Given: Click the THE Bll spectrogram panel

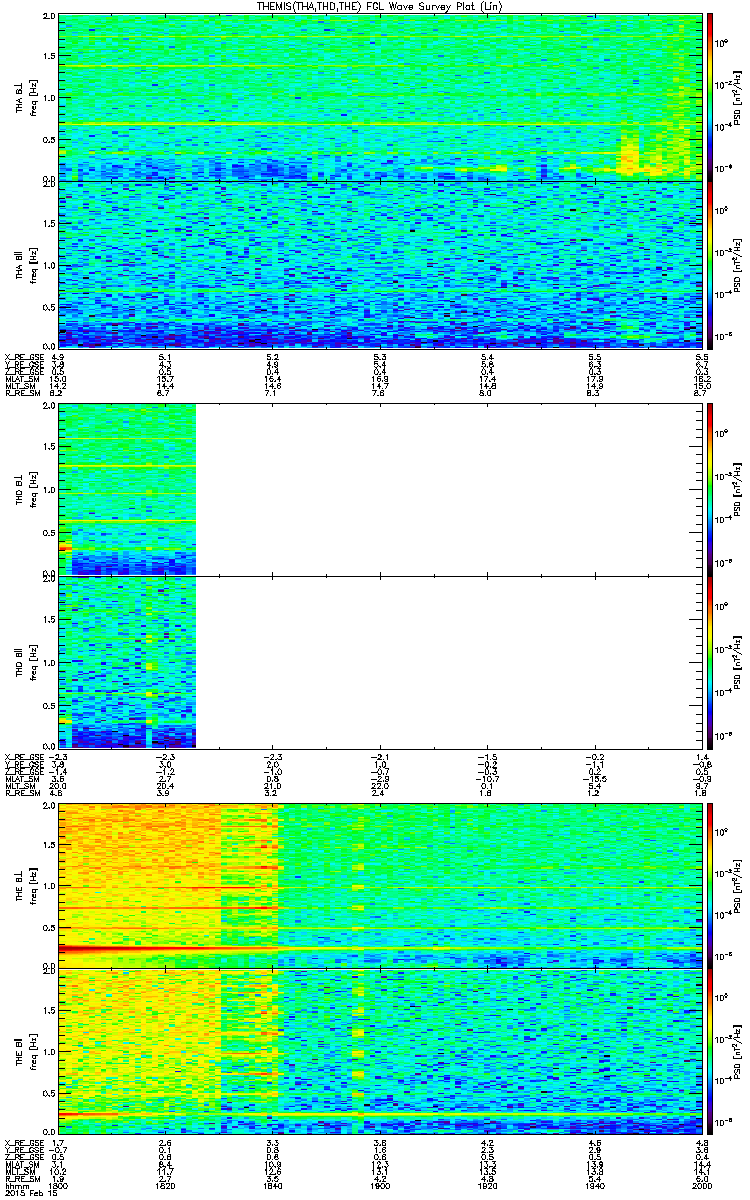Looking at the screenshot, I should (379, 1051).
